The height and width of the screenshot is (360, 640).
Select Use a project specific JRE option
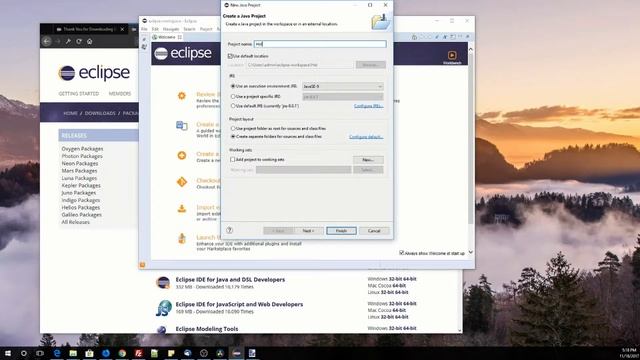[x=233, y=96]
